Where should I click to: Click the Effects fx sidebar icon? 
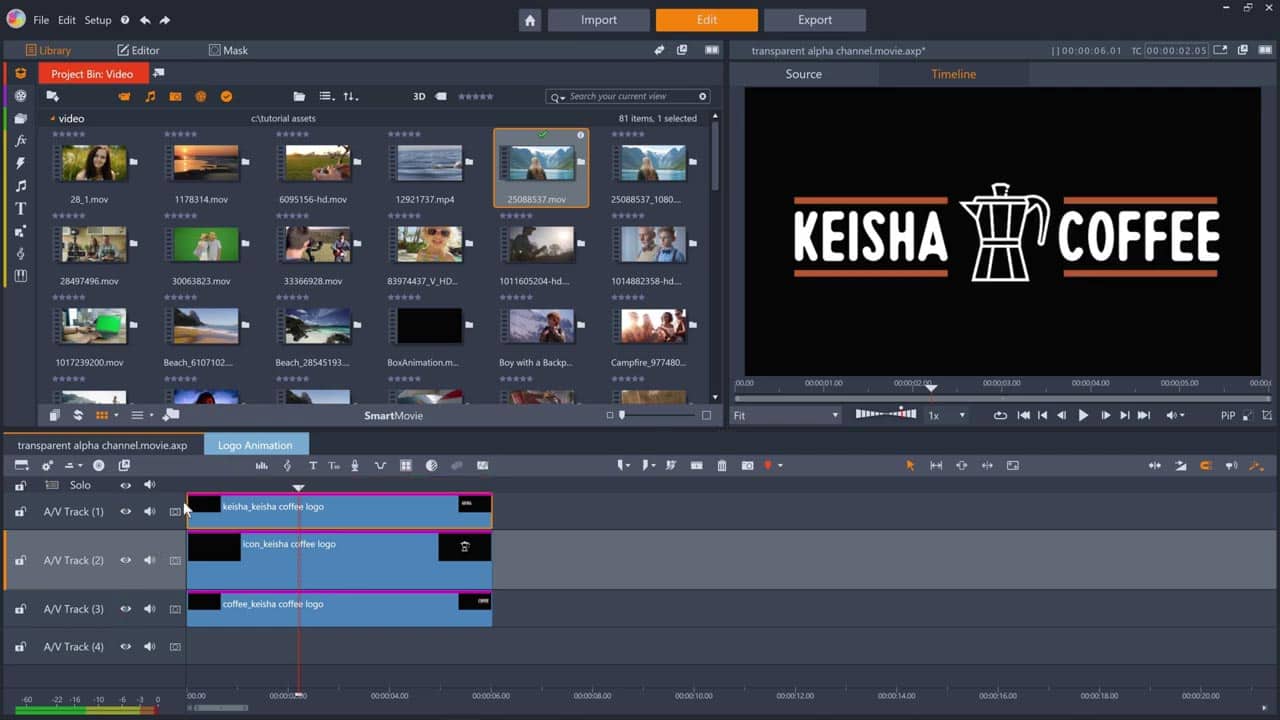pos(20,141)
